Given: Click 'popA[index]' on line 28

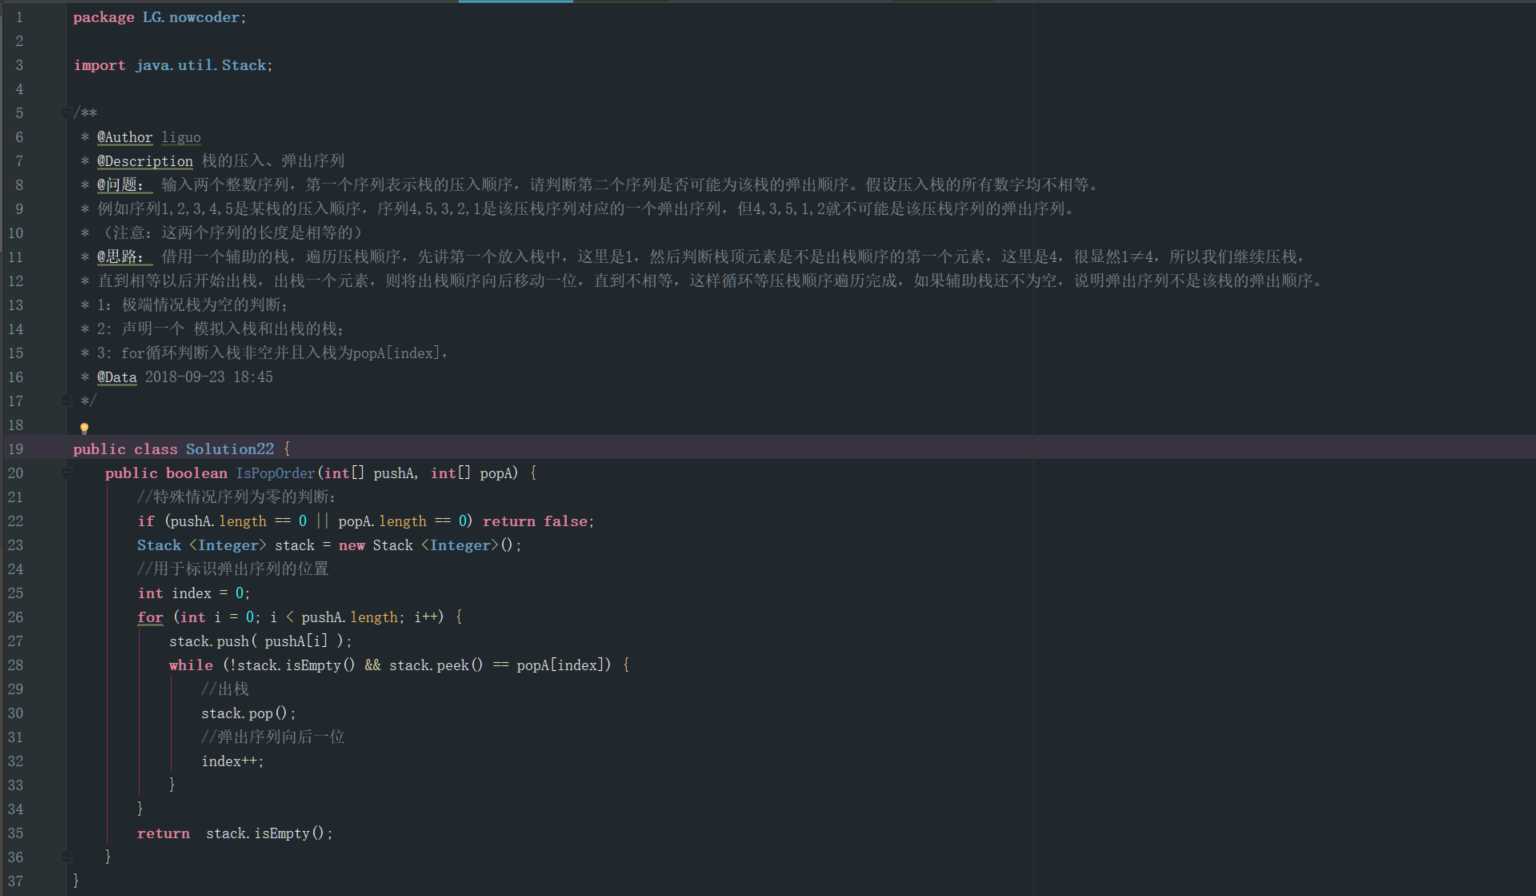Looking at the screenshot, I should click(564, 665).
